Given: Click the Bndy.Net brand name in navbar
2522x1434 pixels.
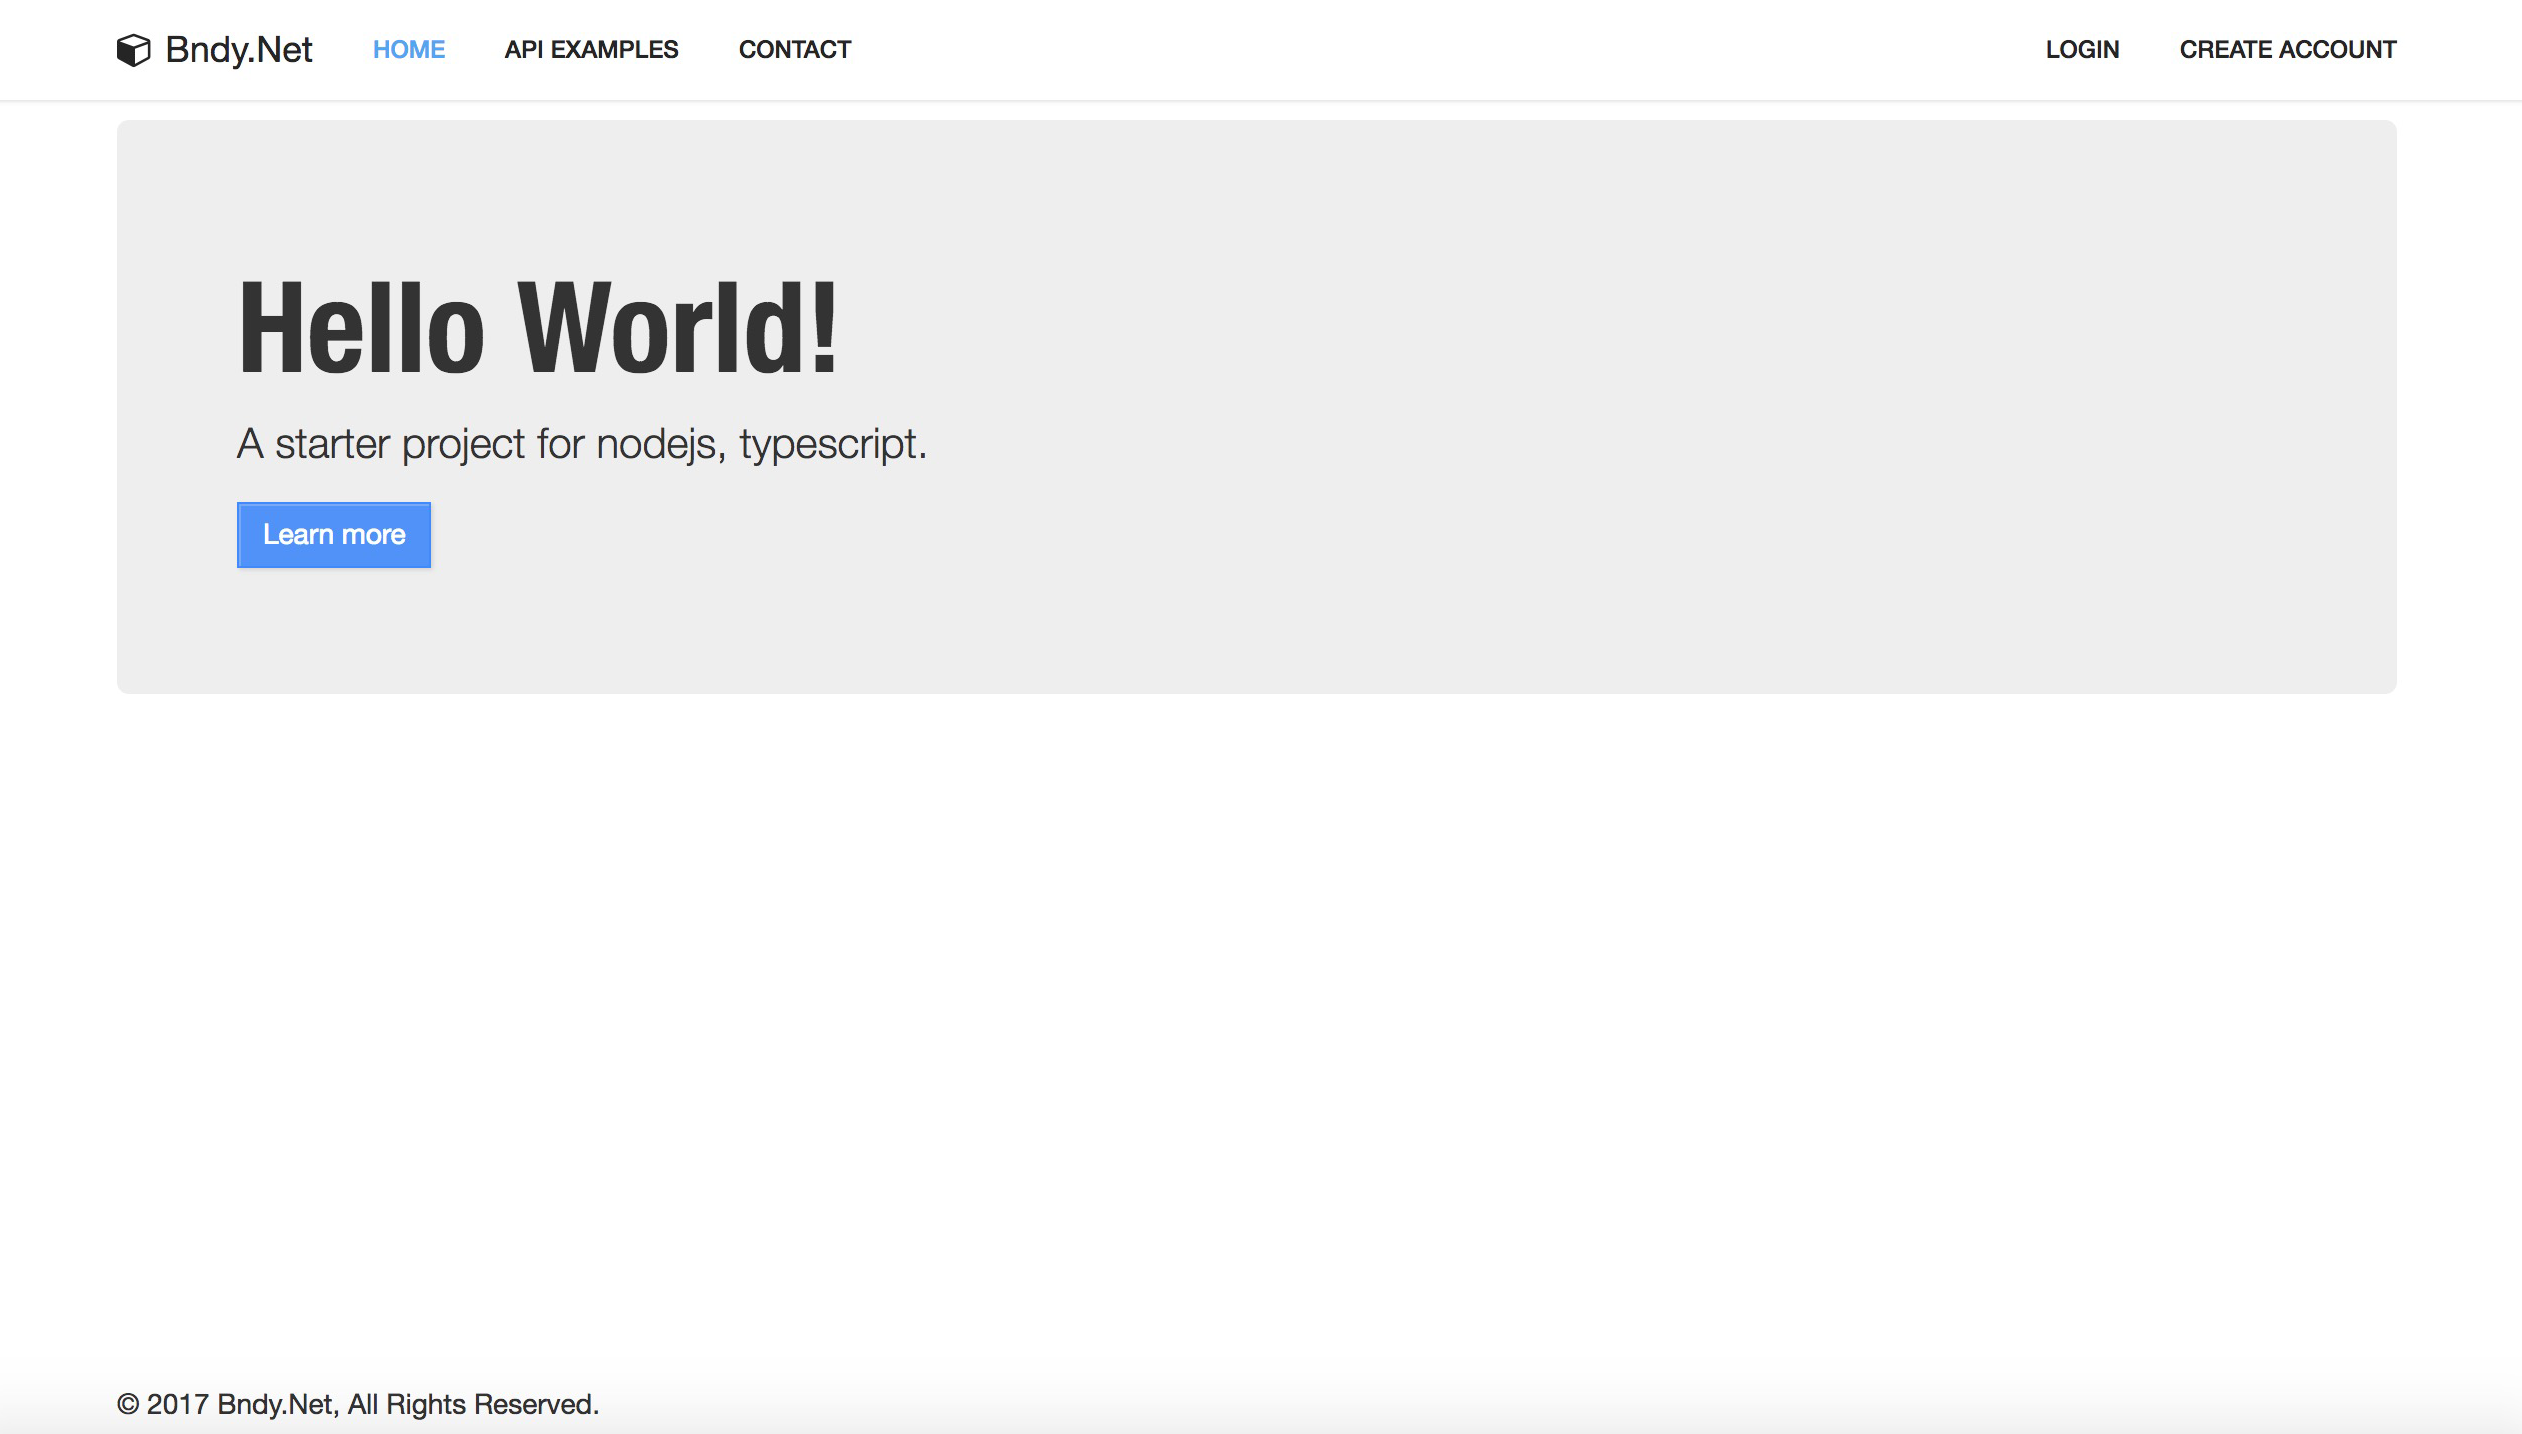Looking at the screenshot, I should point(239,50).
